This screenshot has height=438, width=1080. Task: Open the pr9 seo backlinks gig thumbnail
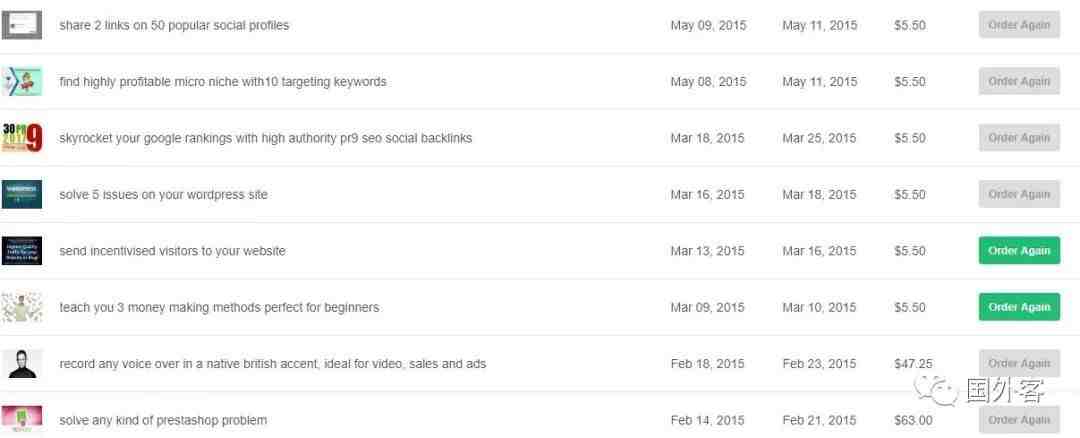point(21,138)
